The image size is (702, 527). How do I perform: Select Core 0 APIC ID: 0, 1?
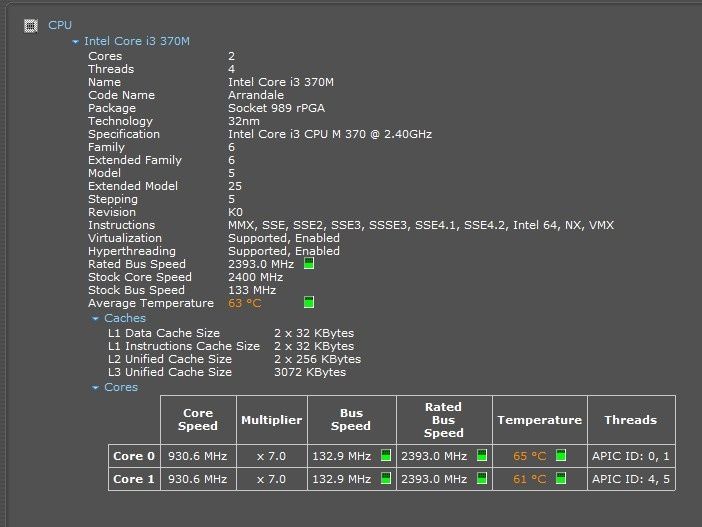tap(631, 456)
